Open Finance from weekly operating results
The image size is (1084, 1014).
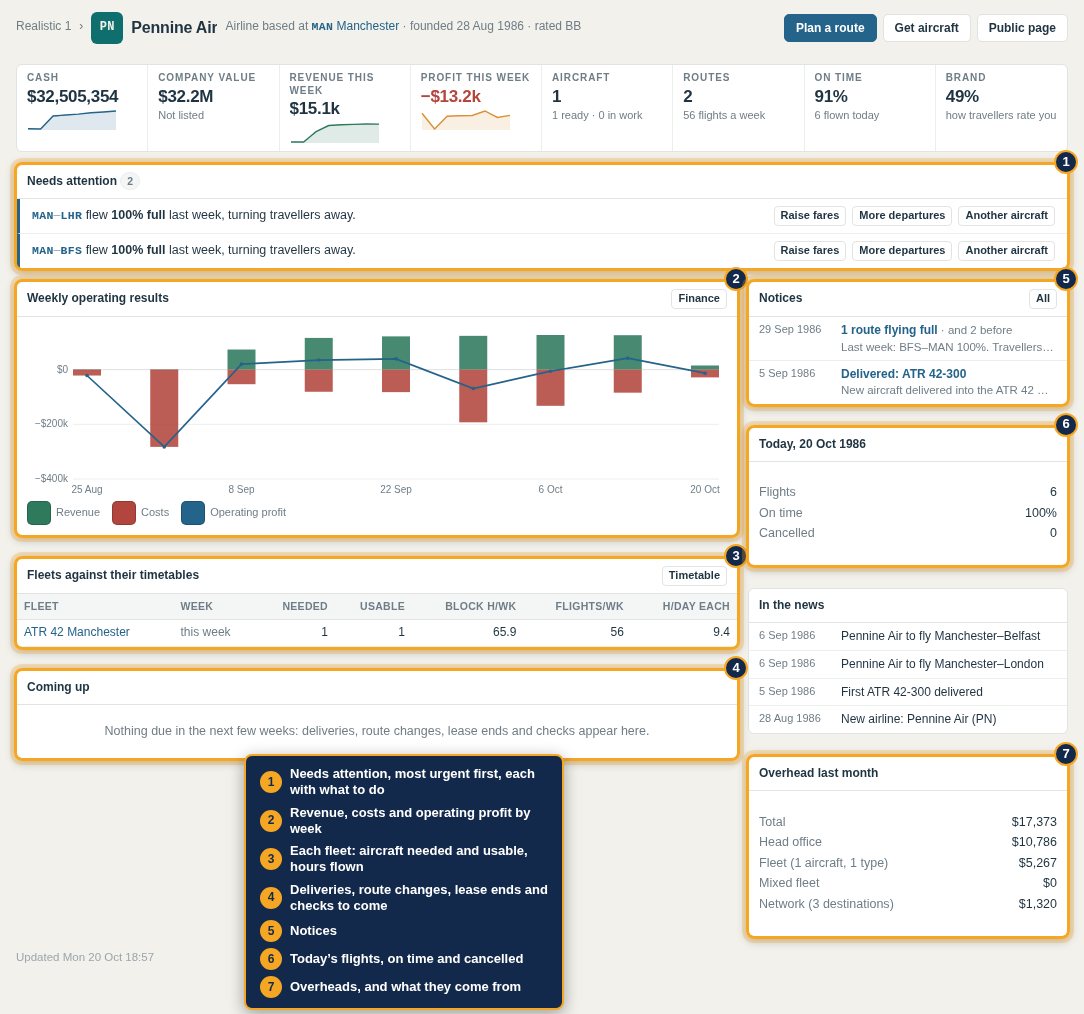tap(698, 299)
